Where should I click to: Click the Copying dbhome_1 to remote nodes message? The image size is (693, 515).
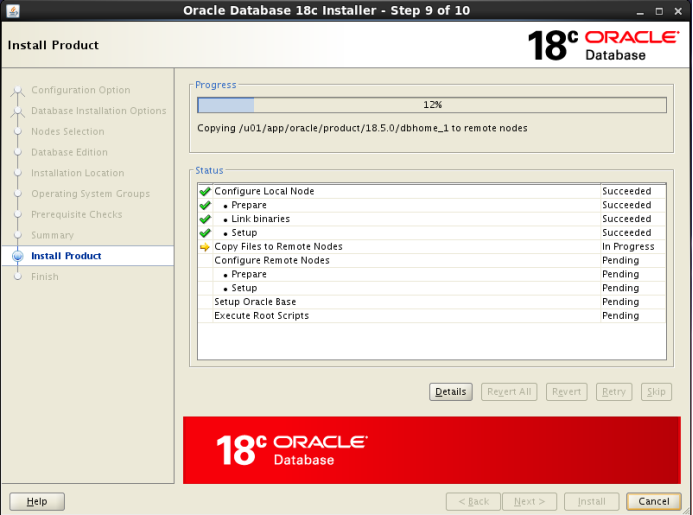pyautogui.click(x=362, y=128)
